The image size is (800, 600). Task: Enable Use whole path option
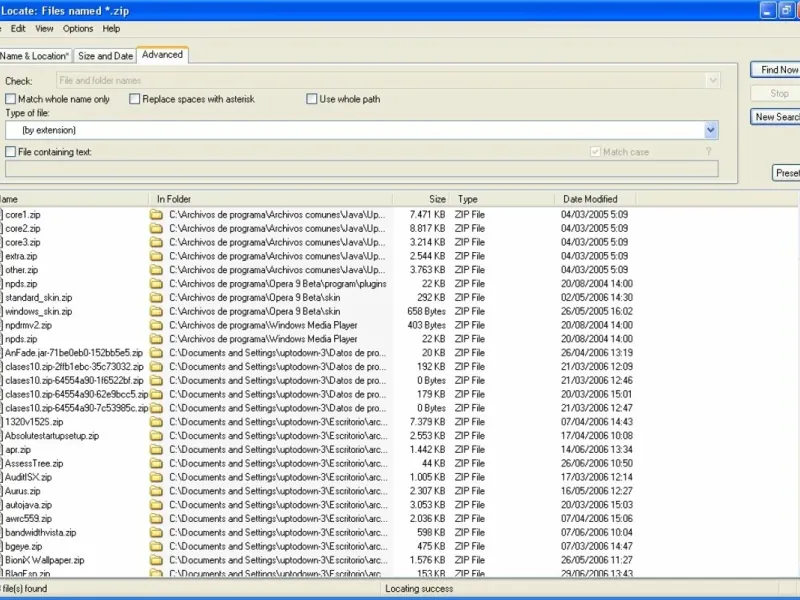[x=312, y=99]
